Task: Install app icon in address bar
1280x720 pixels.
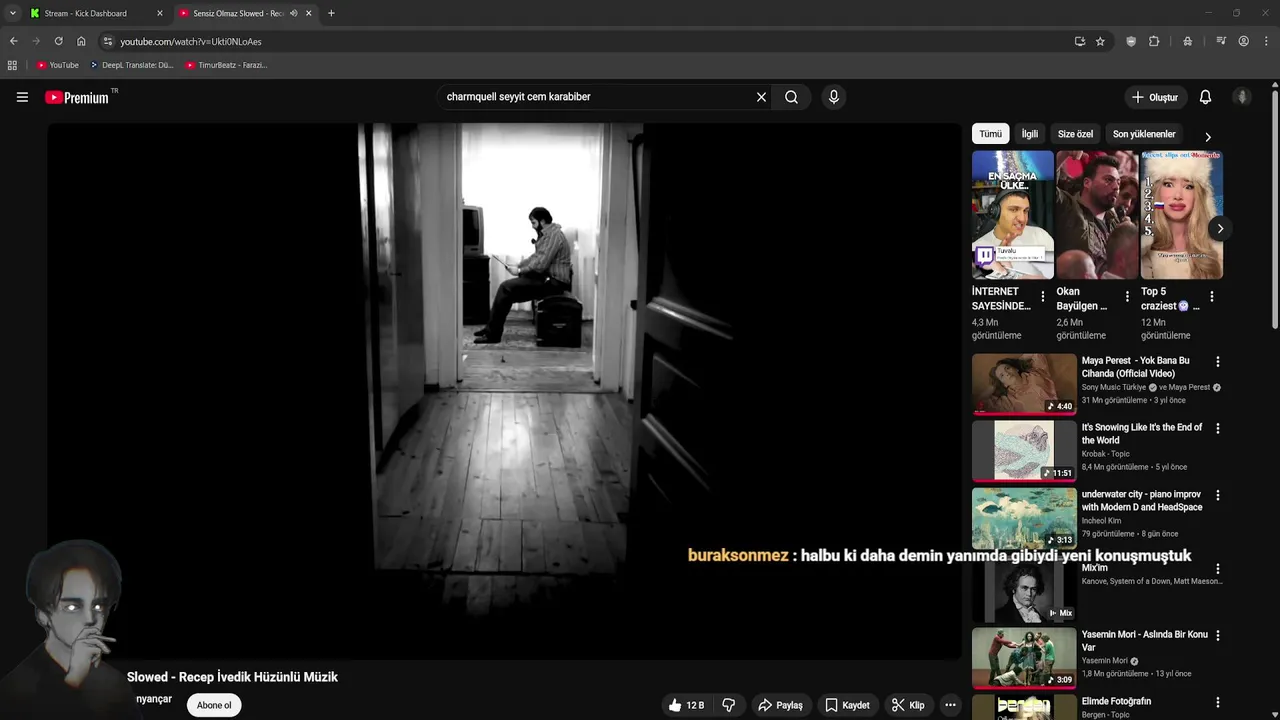Action: click(x=1080, y=41)
